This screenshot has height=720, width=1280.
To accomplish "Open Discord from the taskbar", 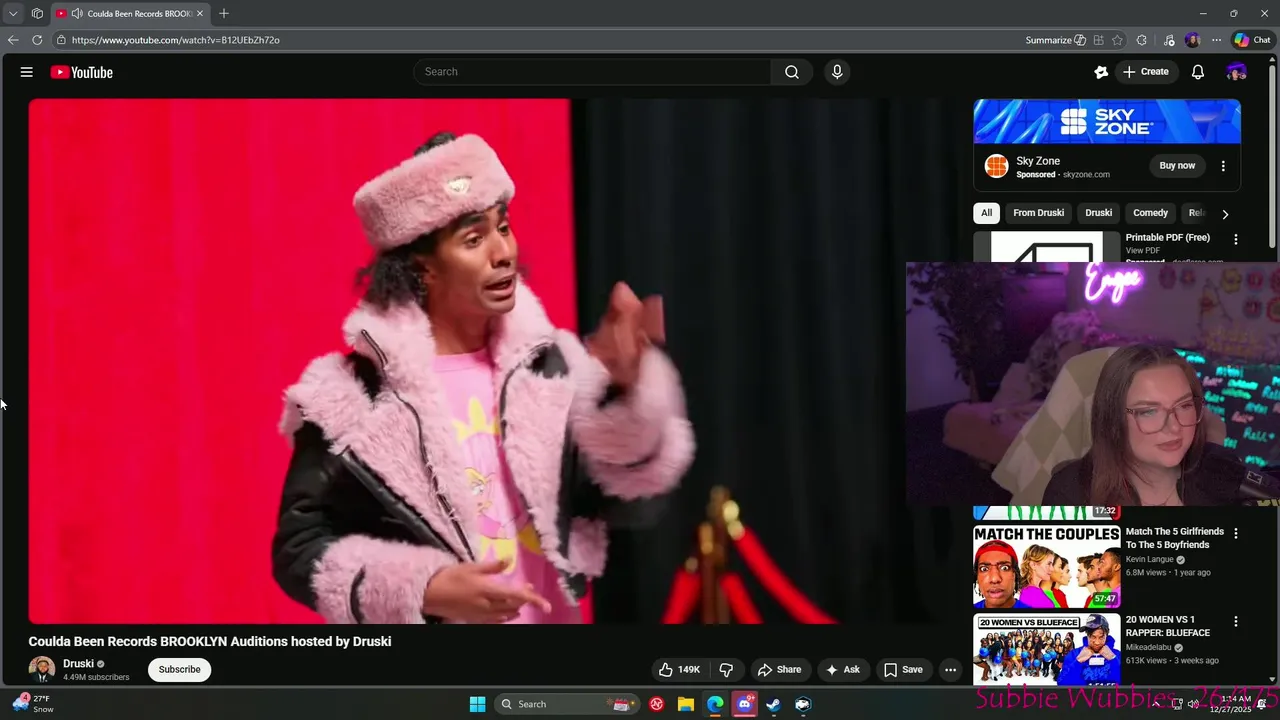I will click(744, 704).
